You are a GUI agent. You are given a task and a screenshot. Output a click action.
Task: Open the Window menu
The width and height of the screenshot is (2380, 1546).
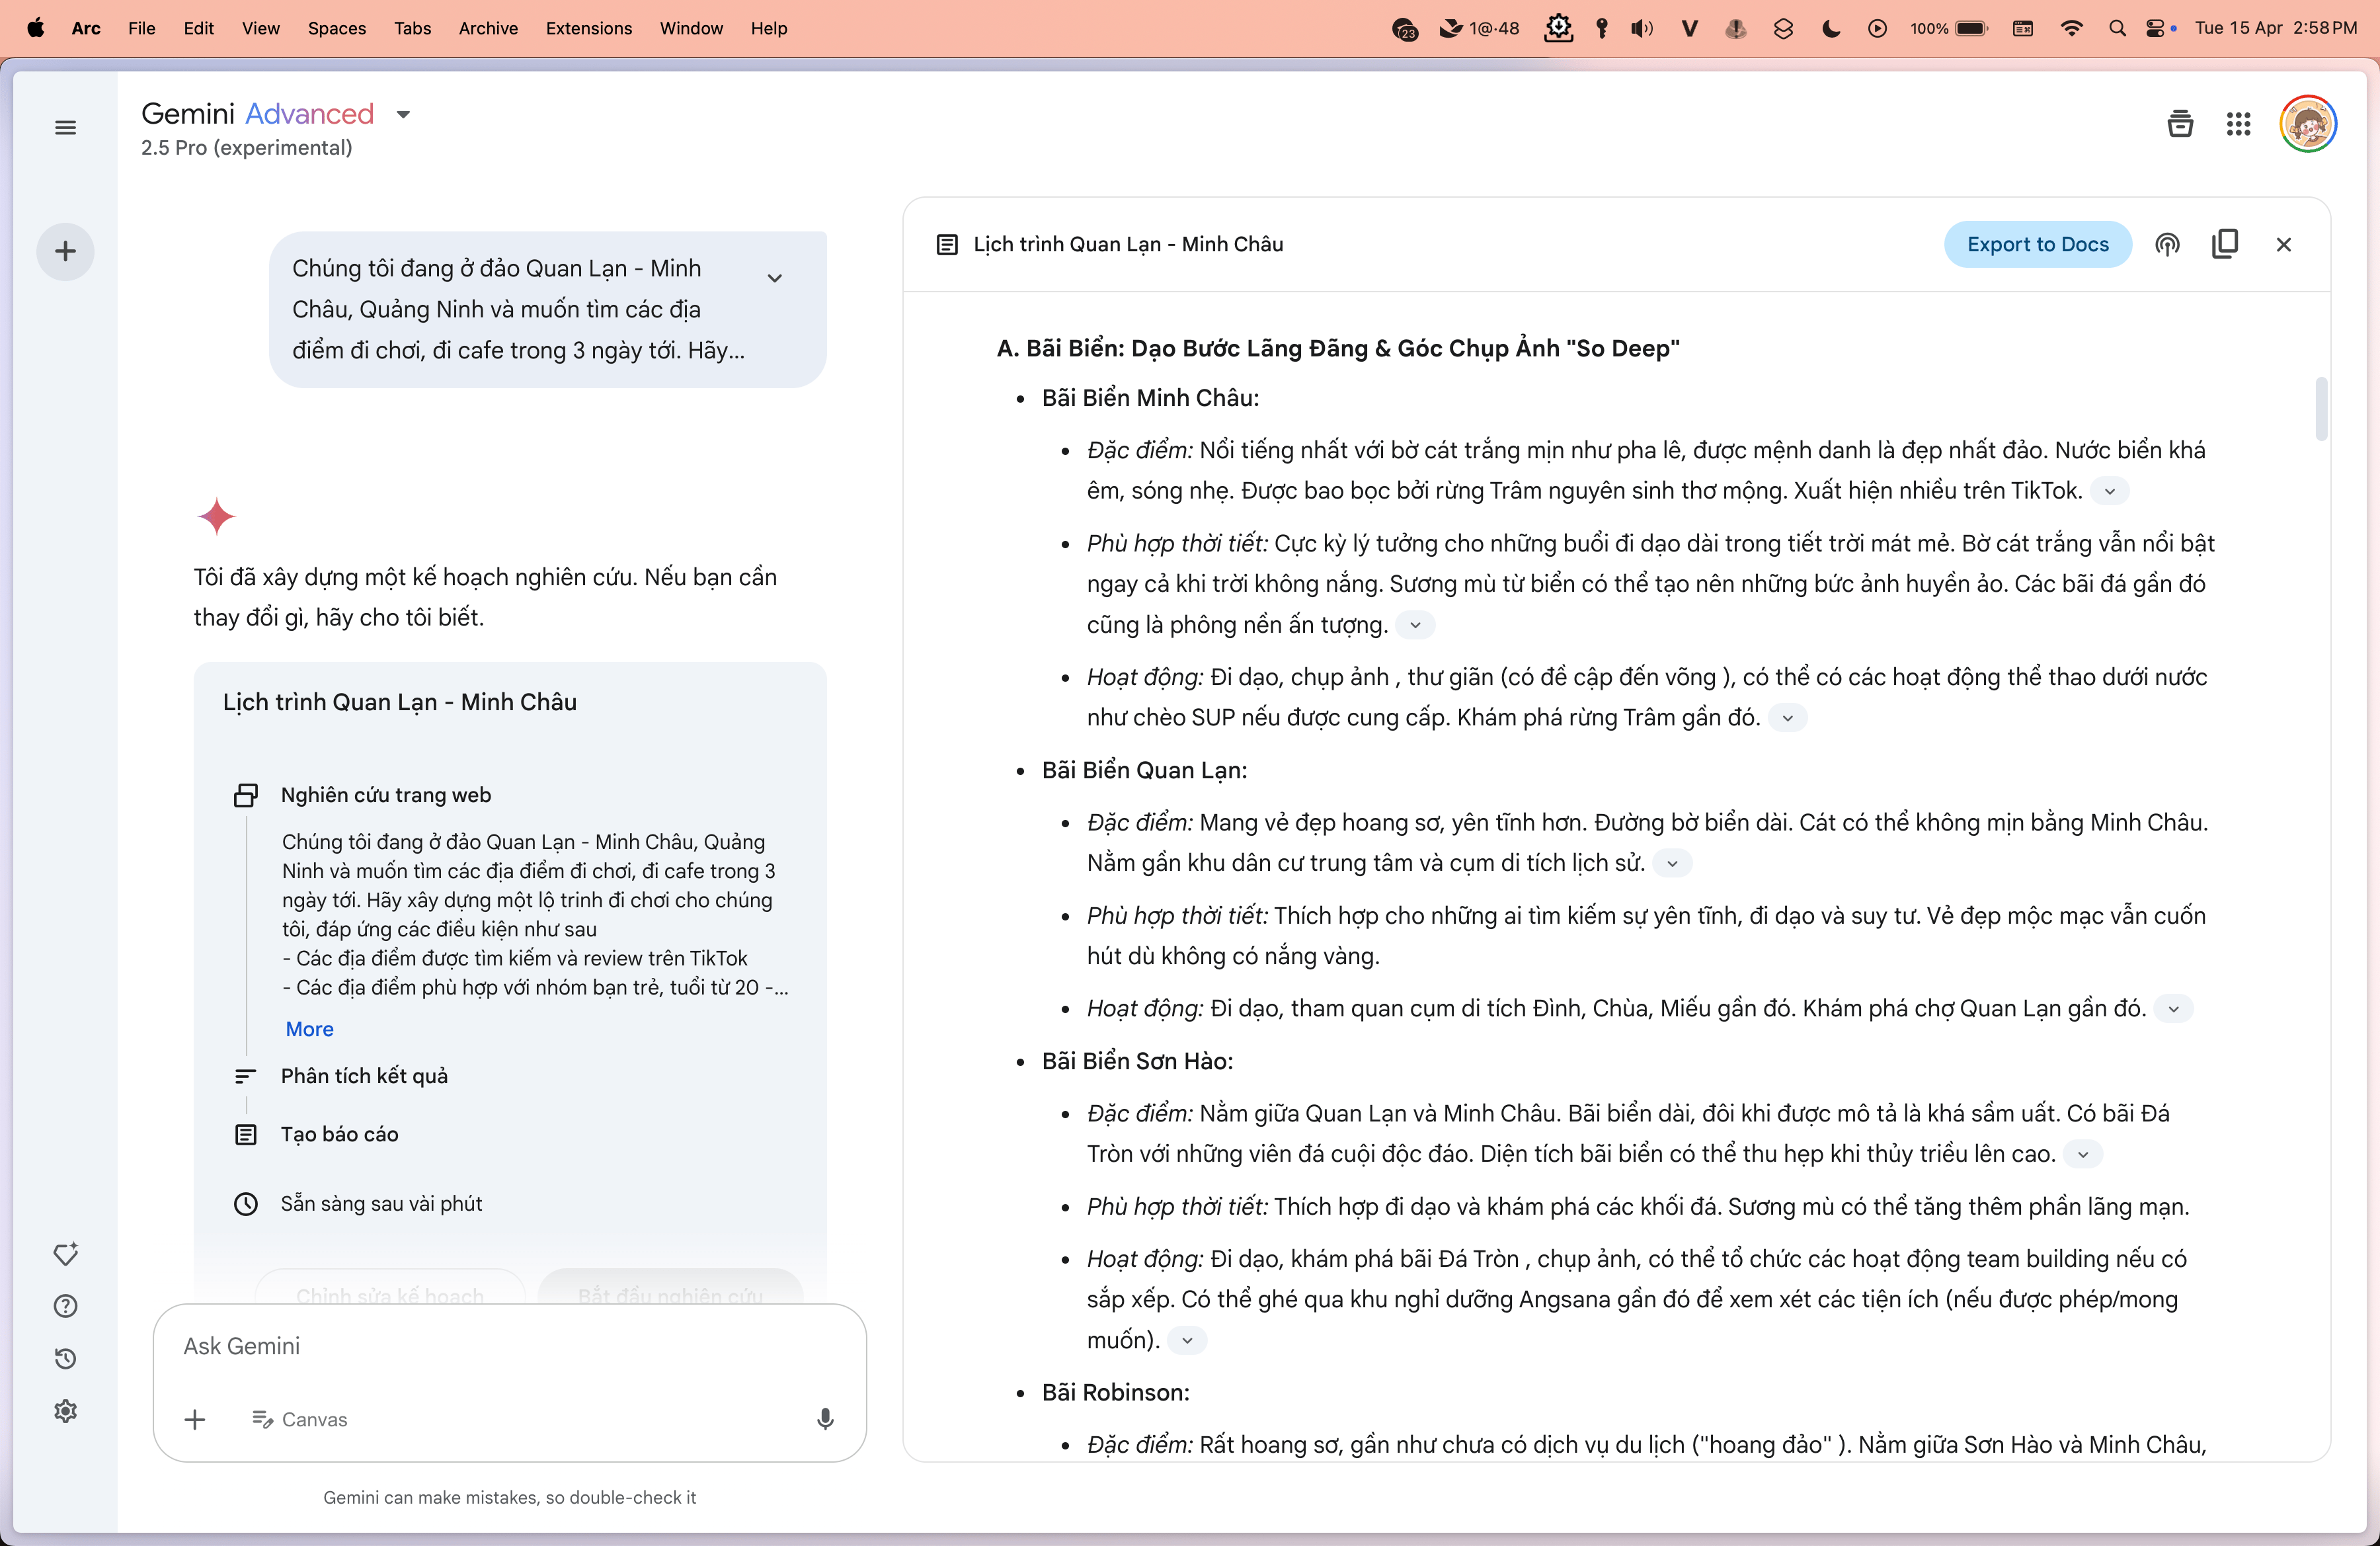pyautogui.click(x=691, y=28)
